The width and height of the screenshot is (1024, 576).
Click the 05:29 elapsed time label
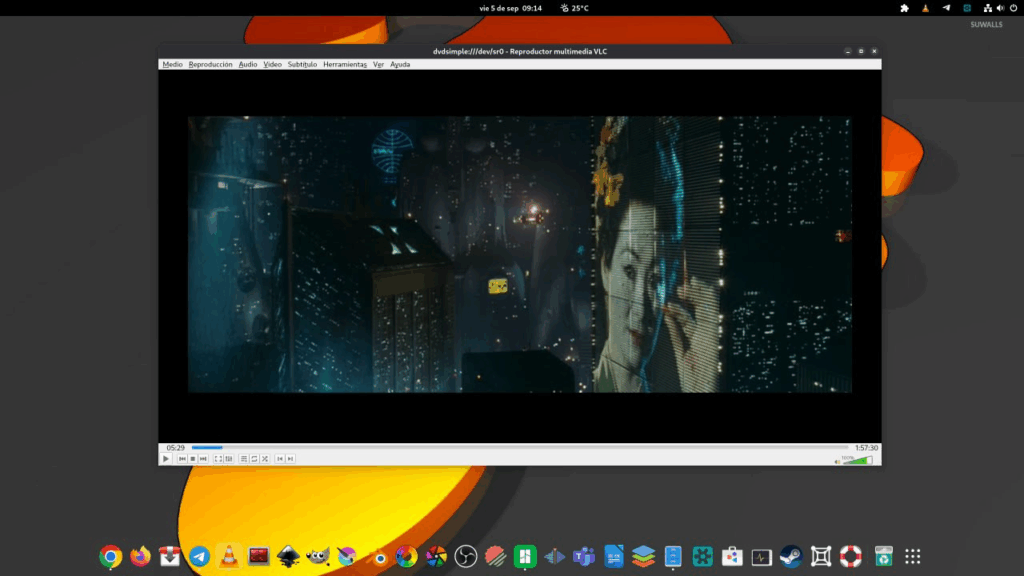click(x=175, y=447)
